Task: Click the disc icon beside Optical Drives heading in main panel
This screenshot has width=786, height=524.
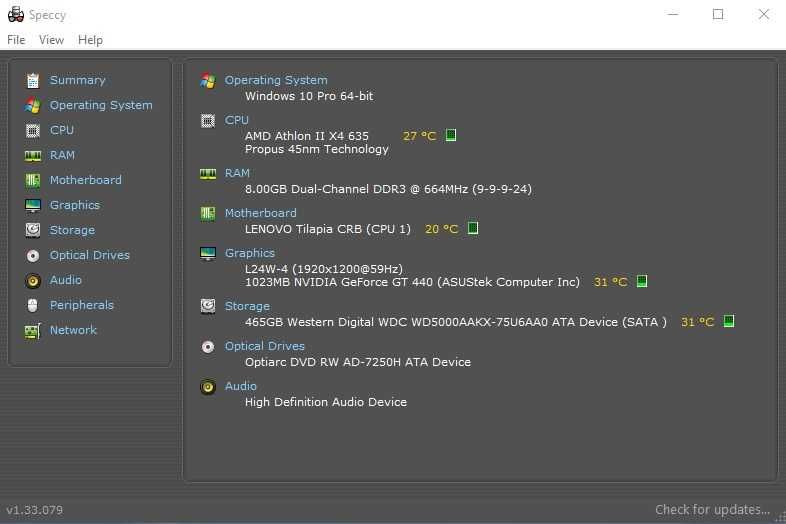Action: pos(208,346)
